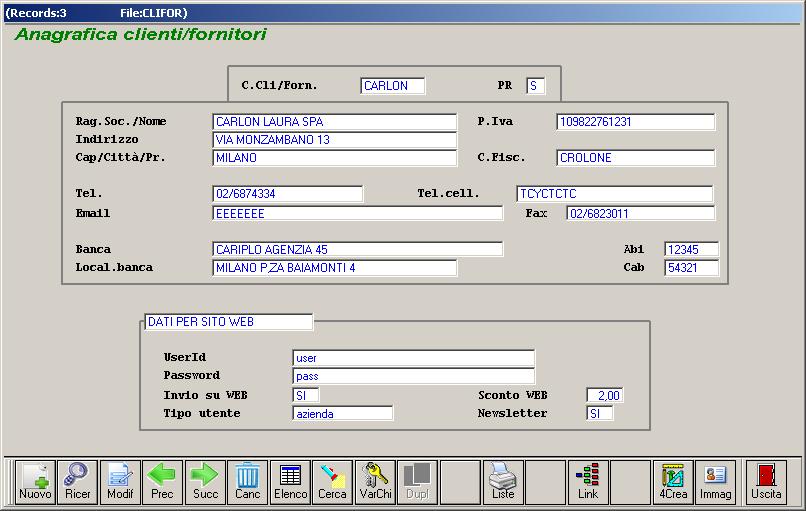Open the 4Crea design tool icon
The width and height of the screenshot is (806, 511).
pyautogui.click(x=673, y=482)
